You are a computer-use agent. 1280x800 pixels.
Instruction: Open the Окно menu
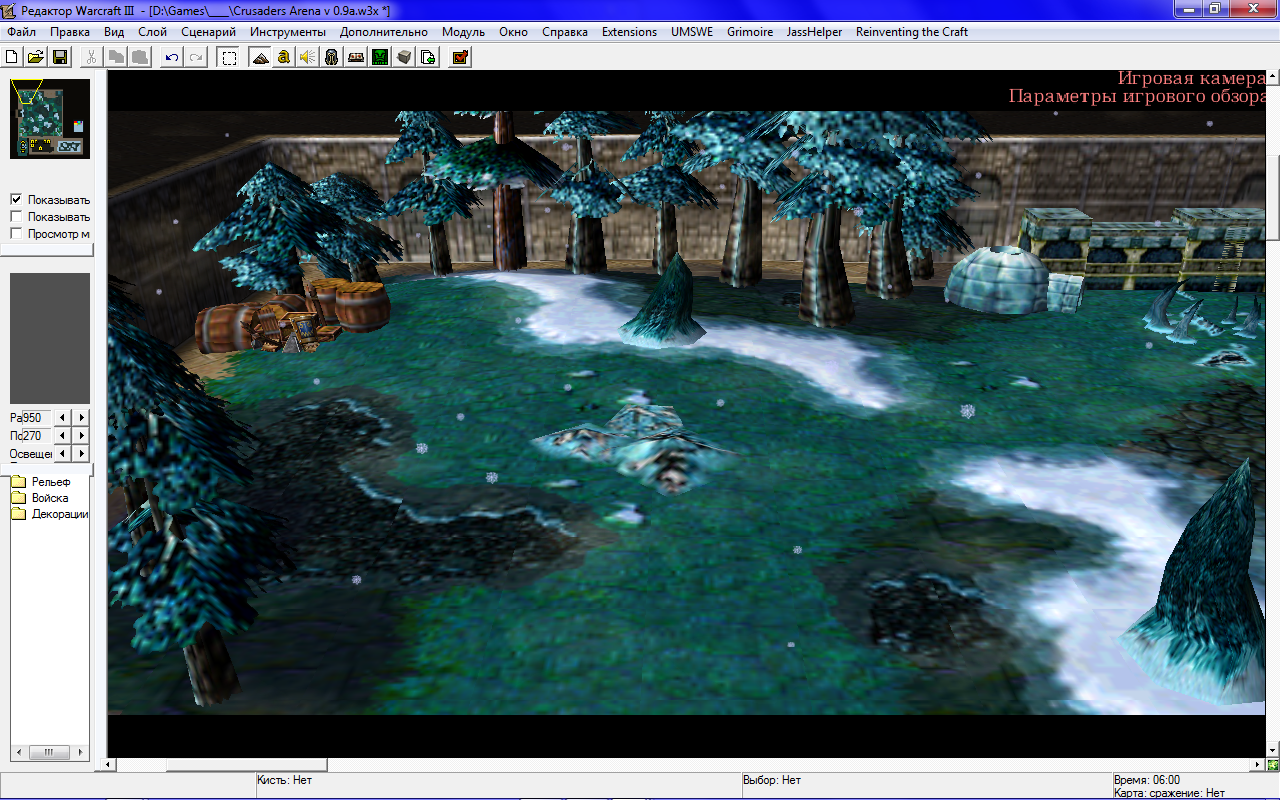tap(513, 32)
